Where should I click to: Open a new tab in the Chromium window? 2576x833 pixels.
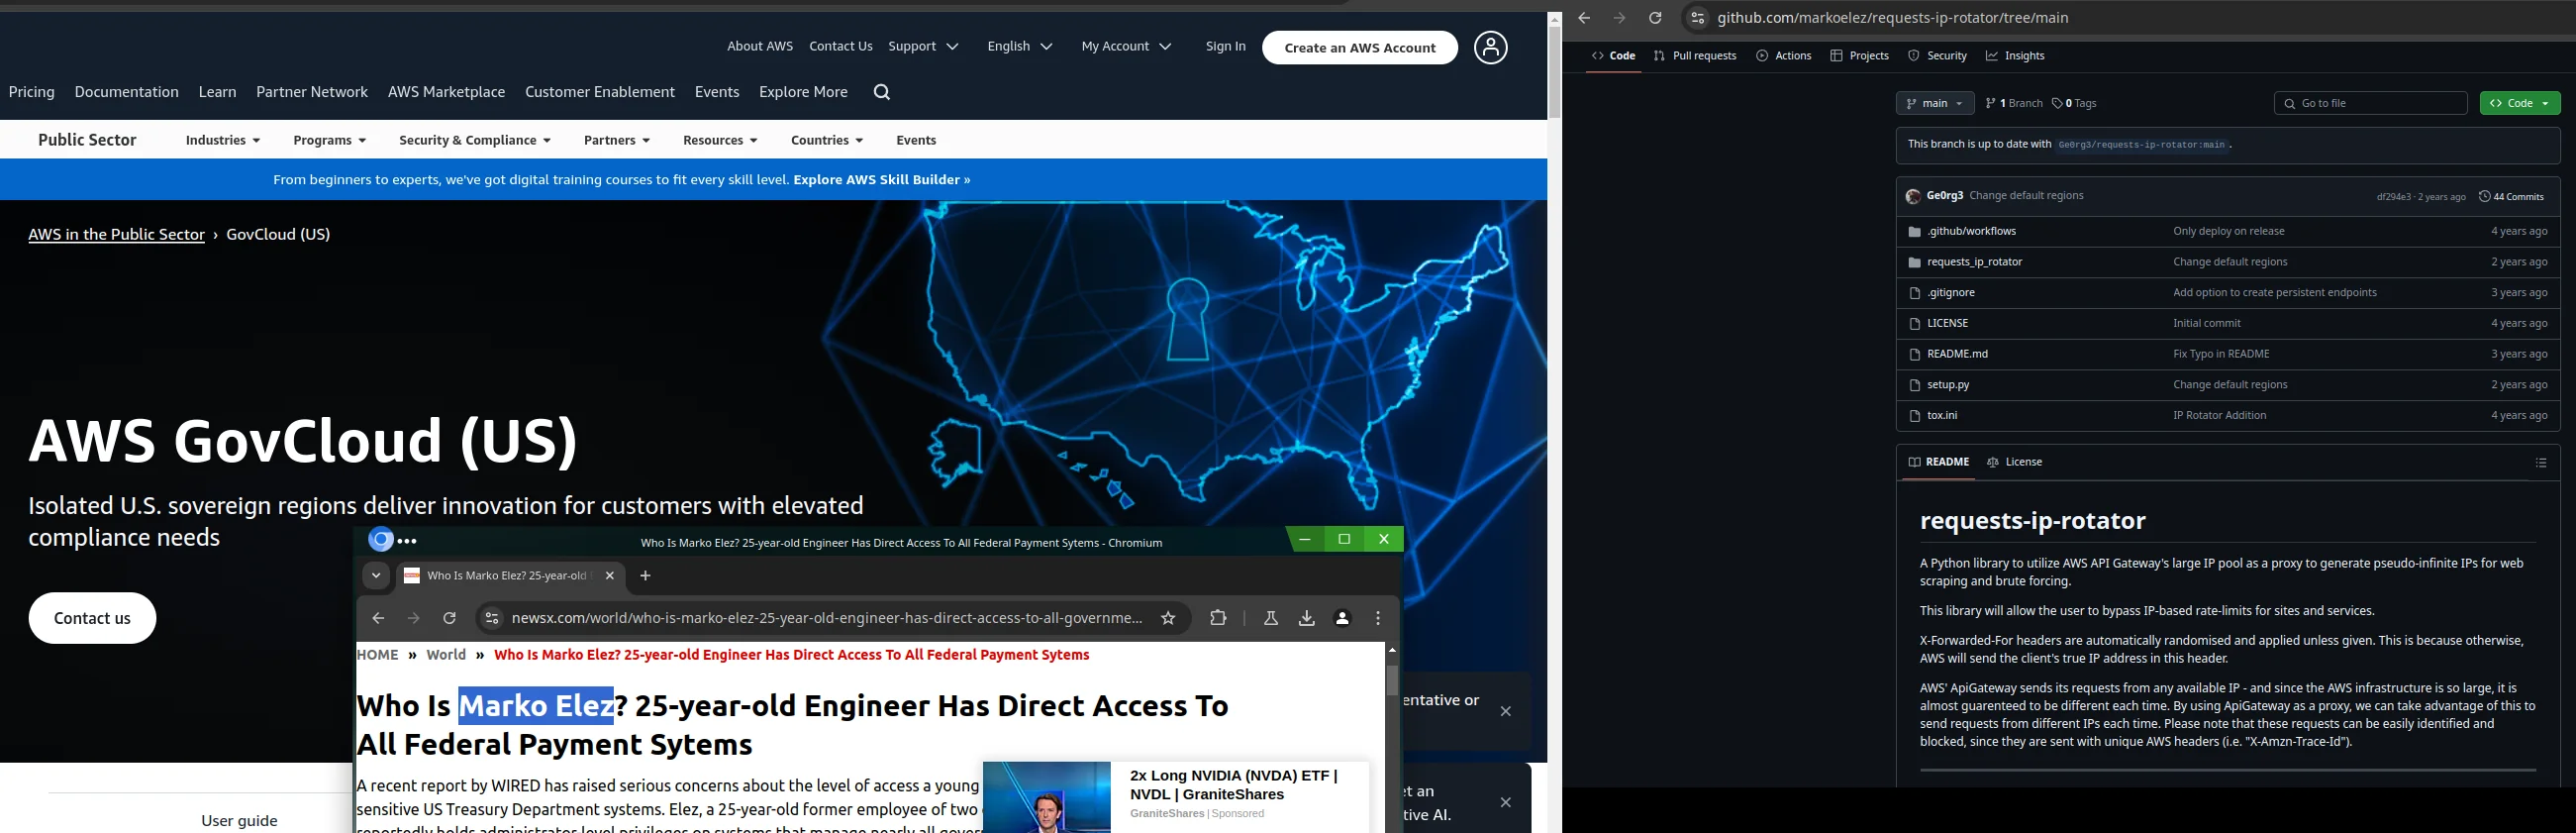(645, 575)
